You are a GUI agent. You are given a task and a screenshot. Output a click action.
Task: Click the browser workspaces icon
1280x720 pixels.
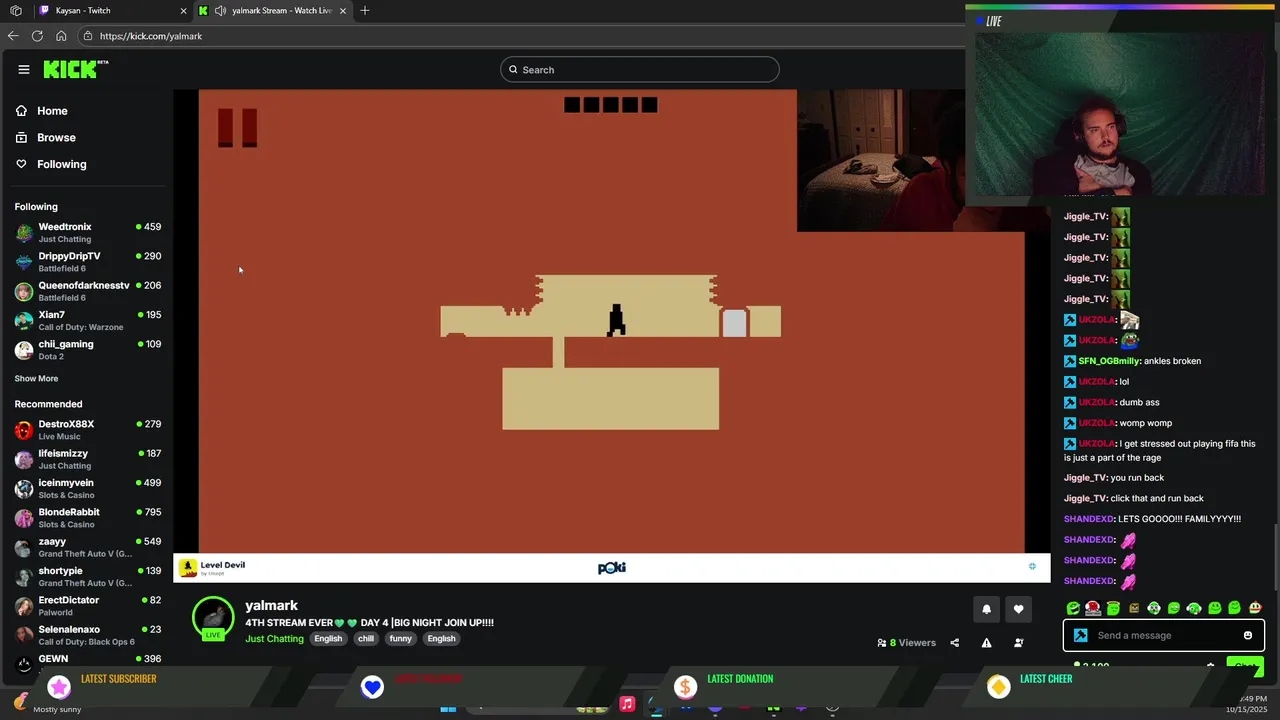(x=16, y=10)
